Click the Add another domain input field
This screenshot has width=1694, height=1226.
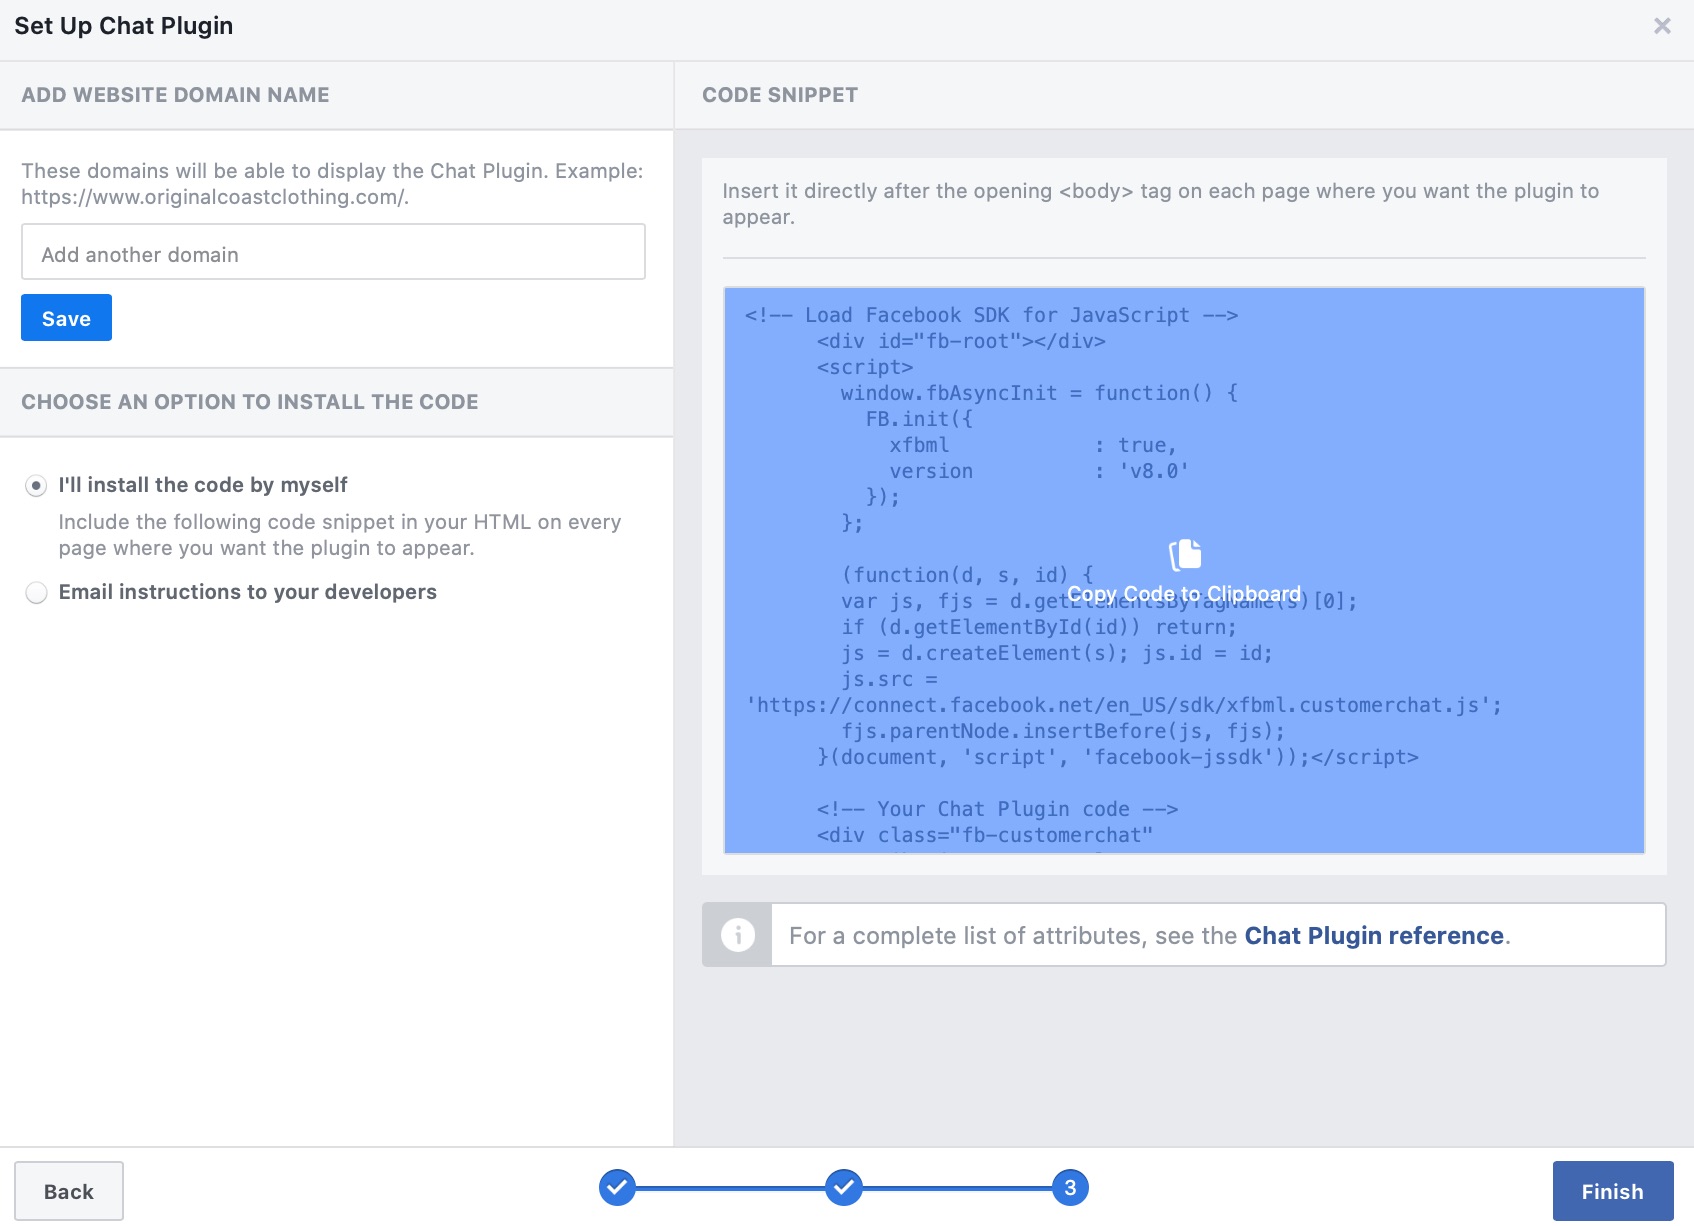(x=333, y=252)
